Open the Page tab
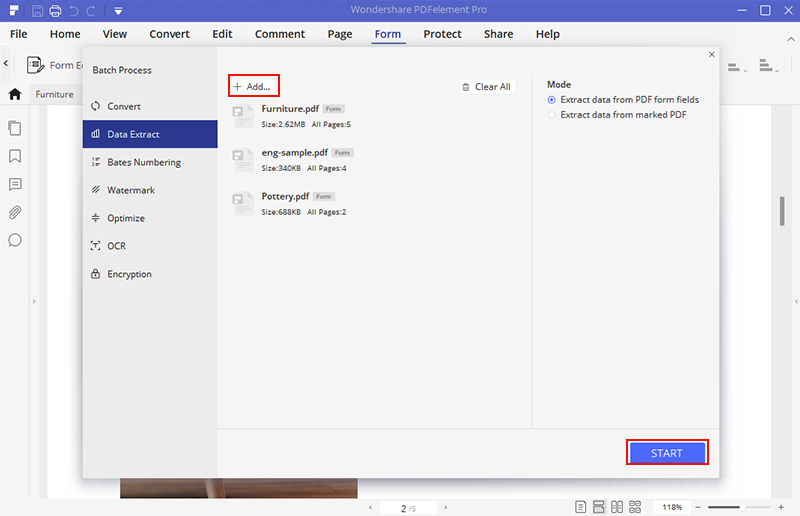800x516 pixels. [340, 34]
